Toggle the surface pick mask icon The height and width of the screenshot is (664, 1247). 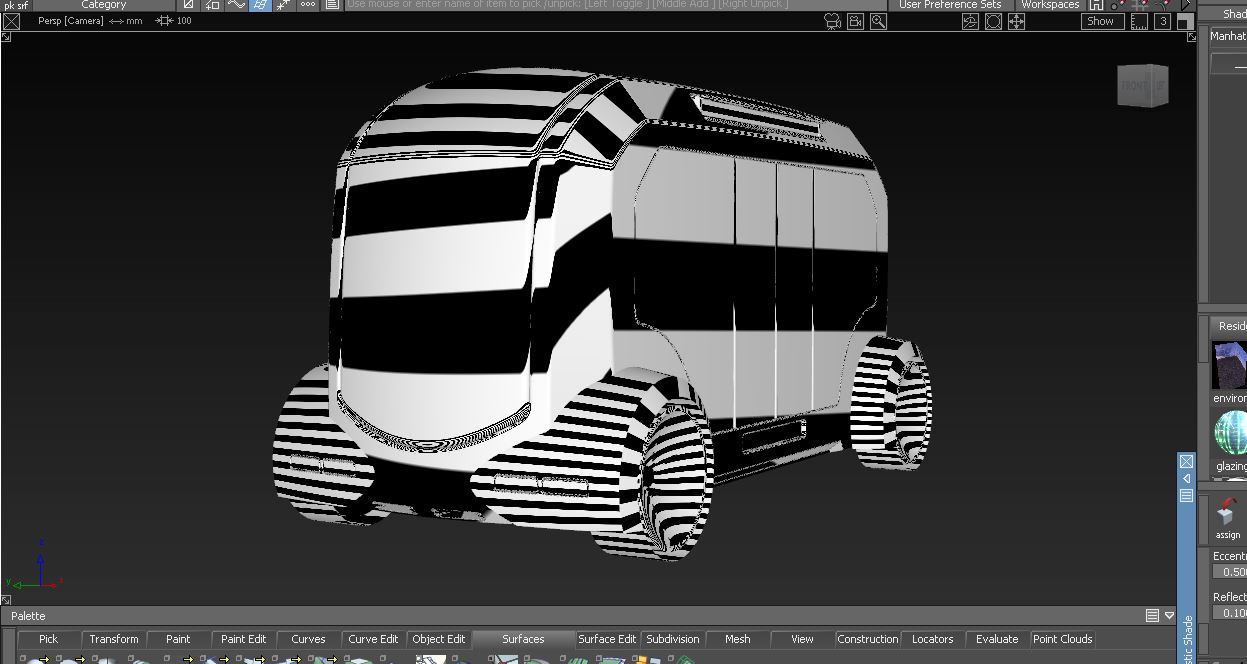coord(260,5)
